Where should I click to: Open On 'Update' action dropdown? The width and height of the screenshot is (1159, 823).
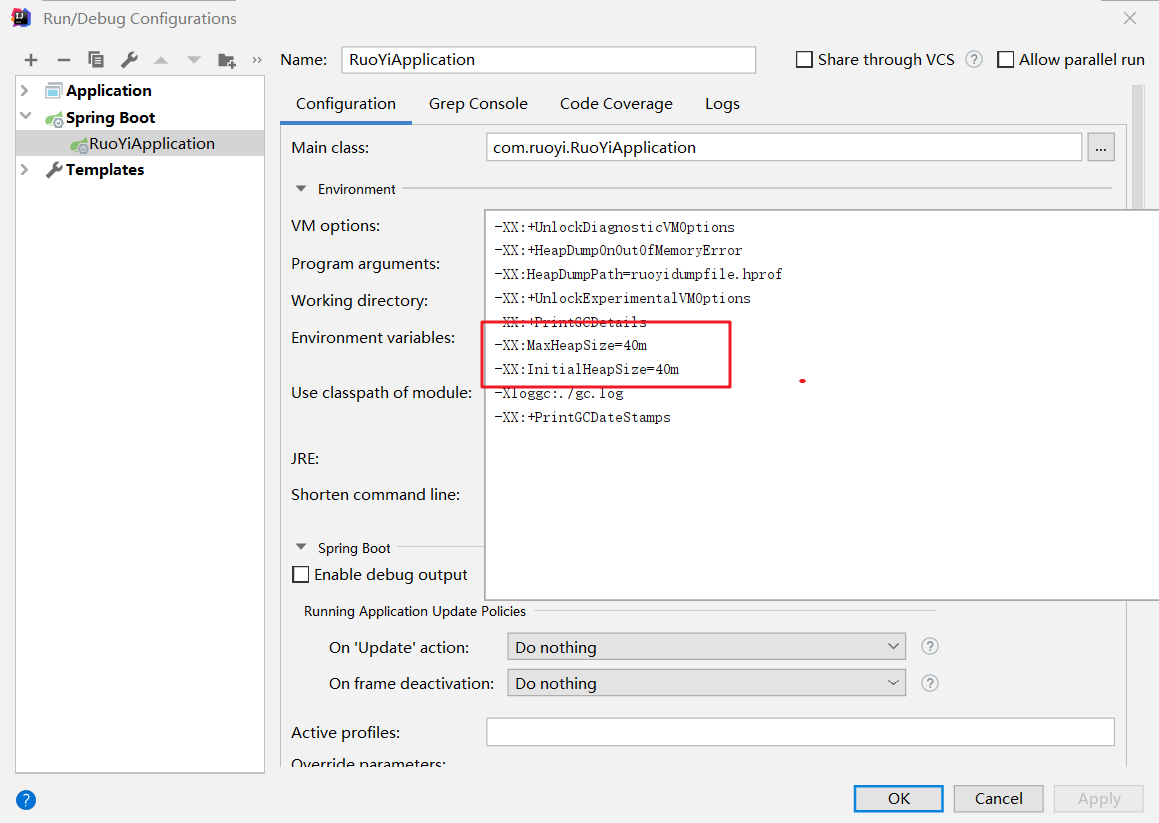707,647
